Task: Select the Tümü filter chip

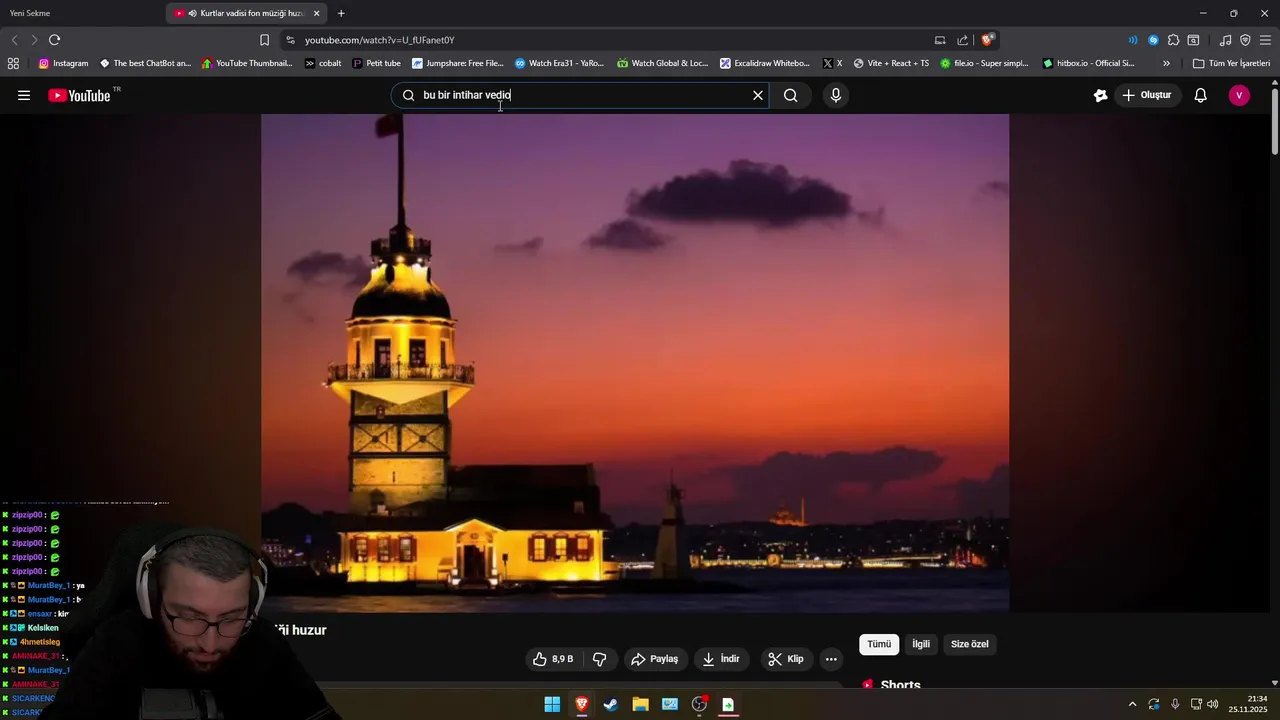Action: click(x=879, y=644)
